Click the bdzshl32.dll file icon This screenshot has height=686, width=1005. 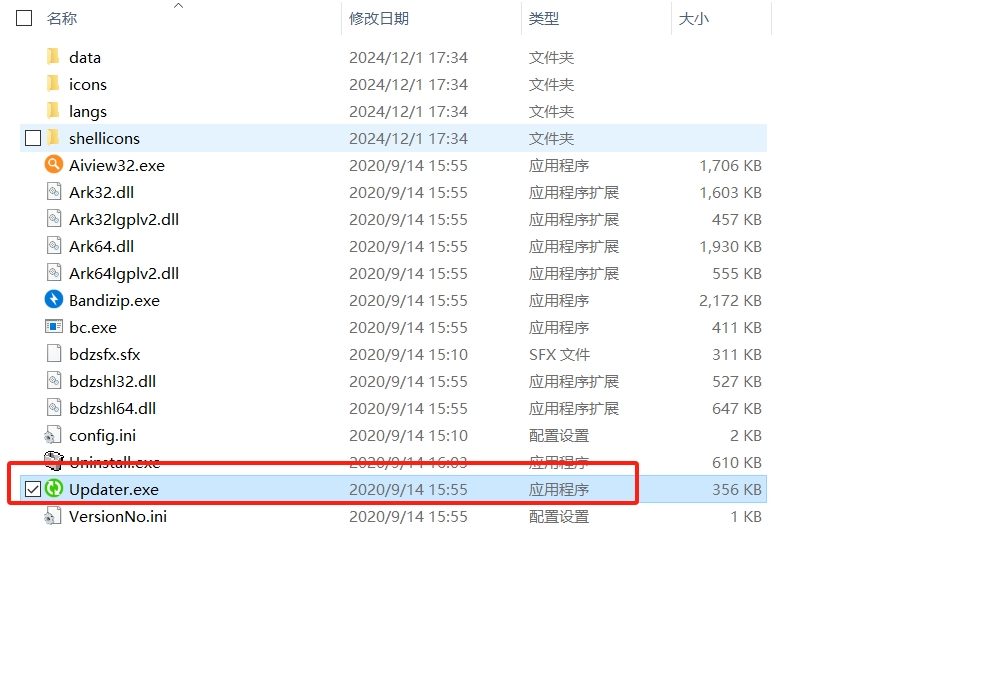54,380
